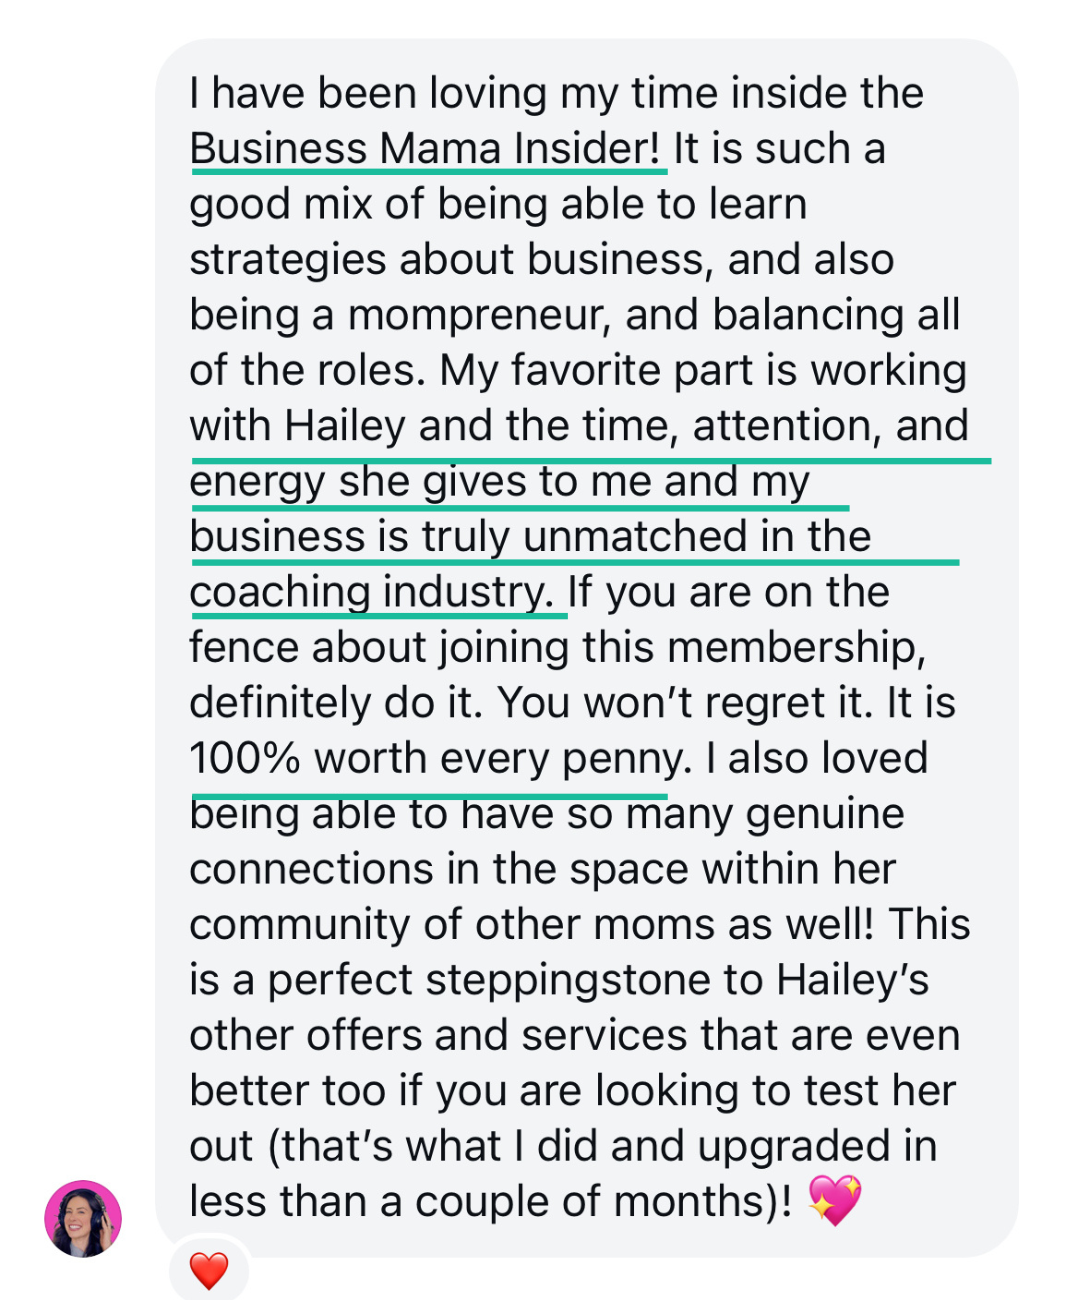This screenshot has width=1080, height=1300.
Task: Click the underlined "Business Mama Insider!" text
Action: pyautogui.click(x=425, y=149)
